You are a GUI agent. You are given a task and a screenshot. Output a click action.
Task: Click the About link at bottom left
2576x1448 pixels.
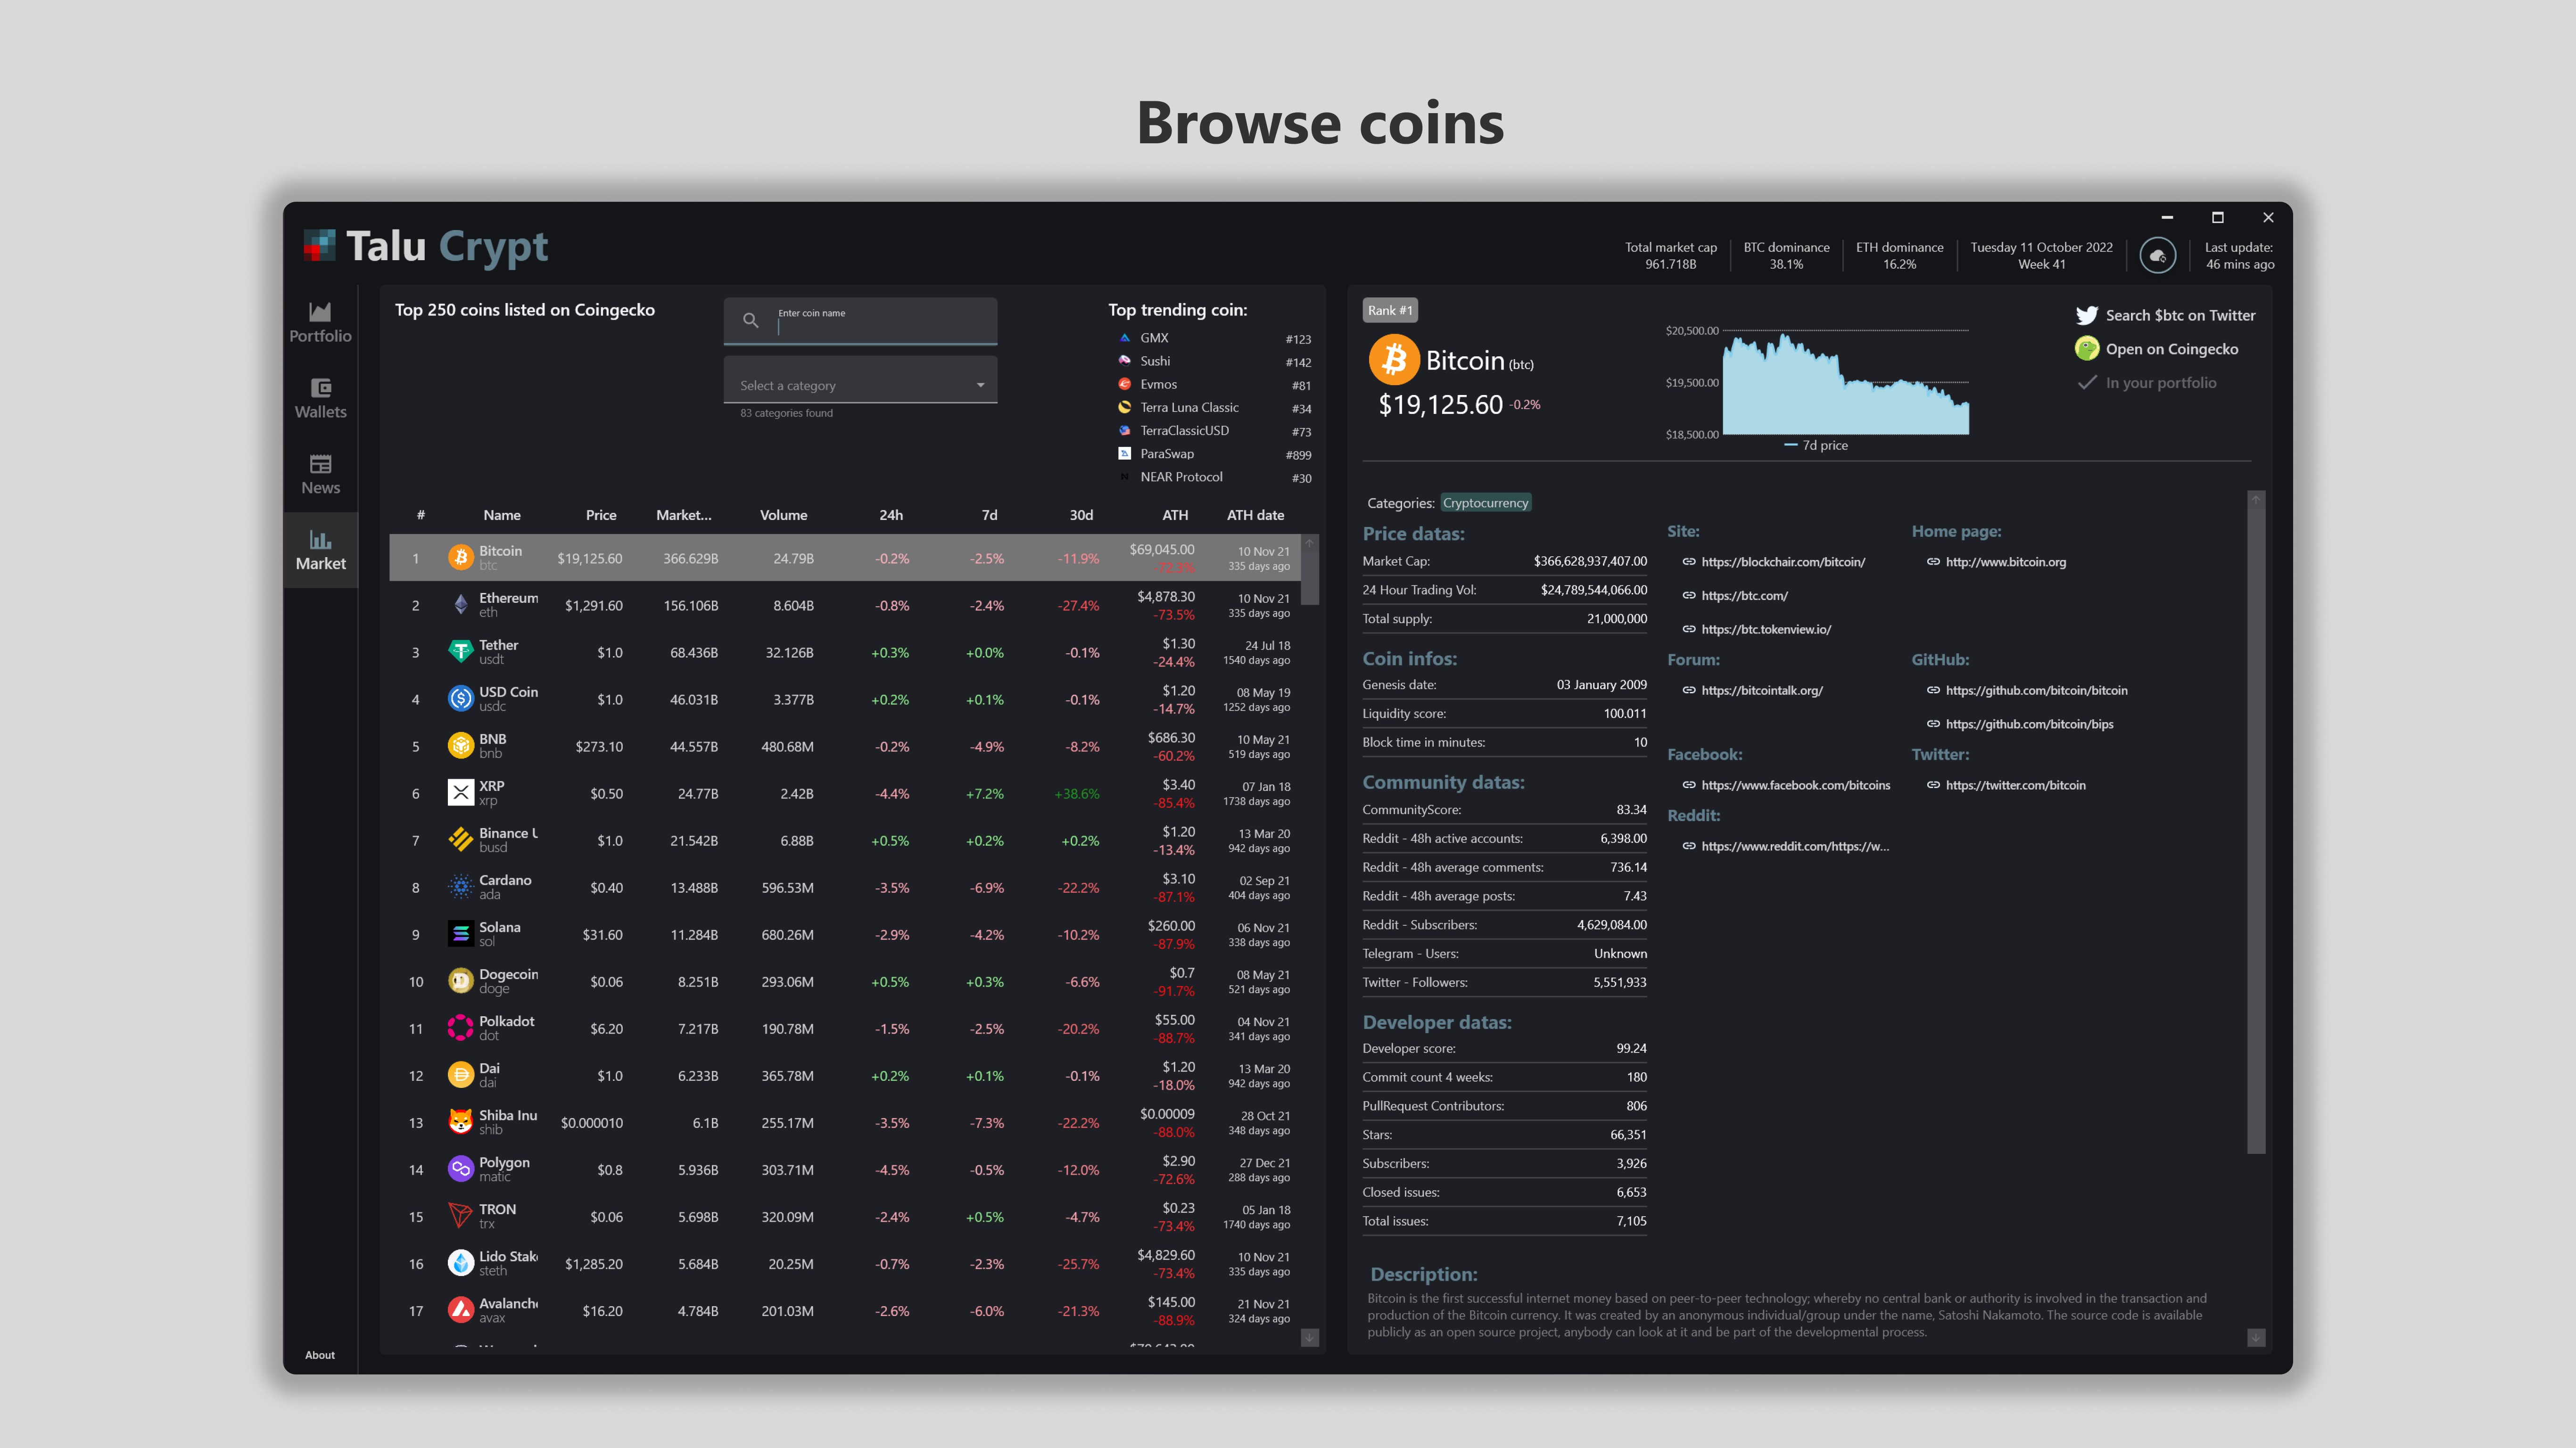point(320,1355)
